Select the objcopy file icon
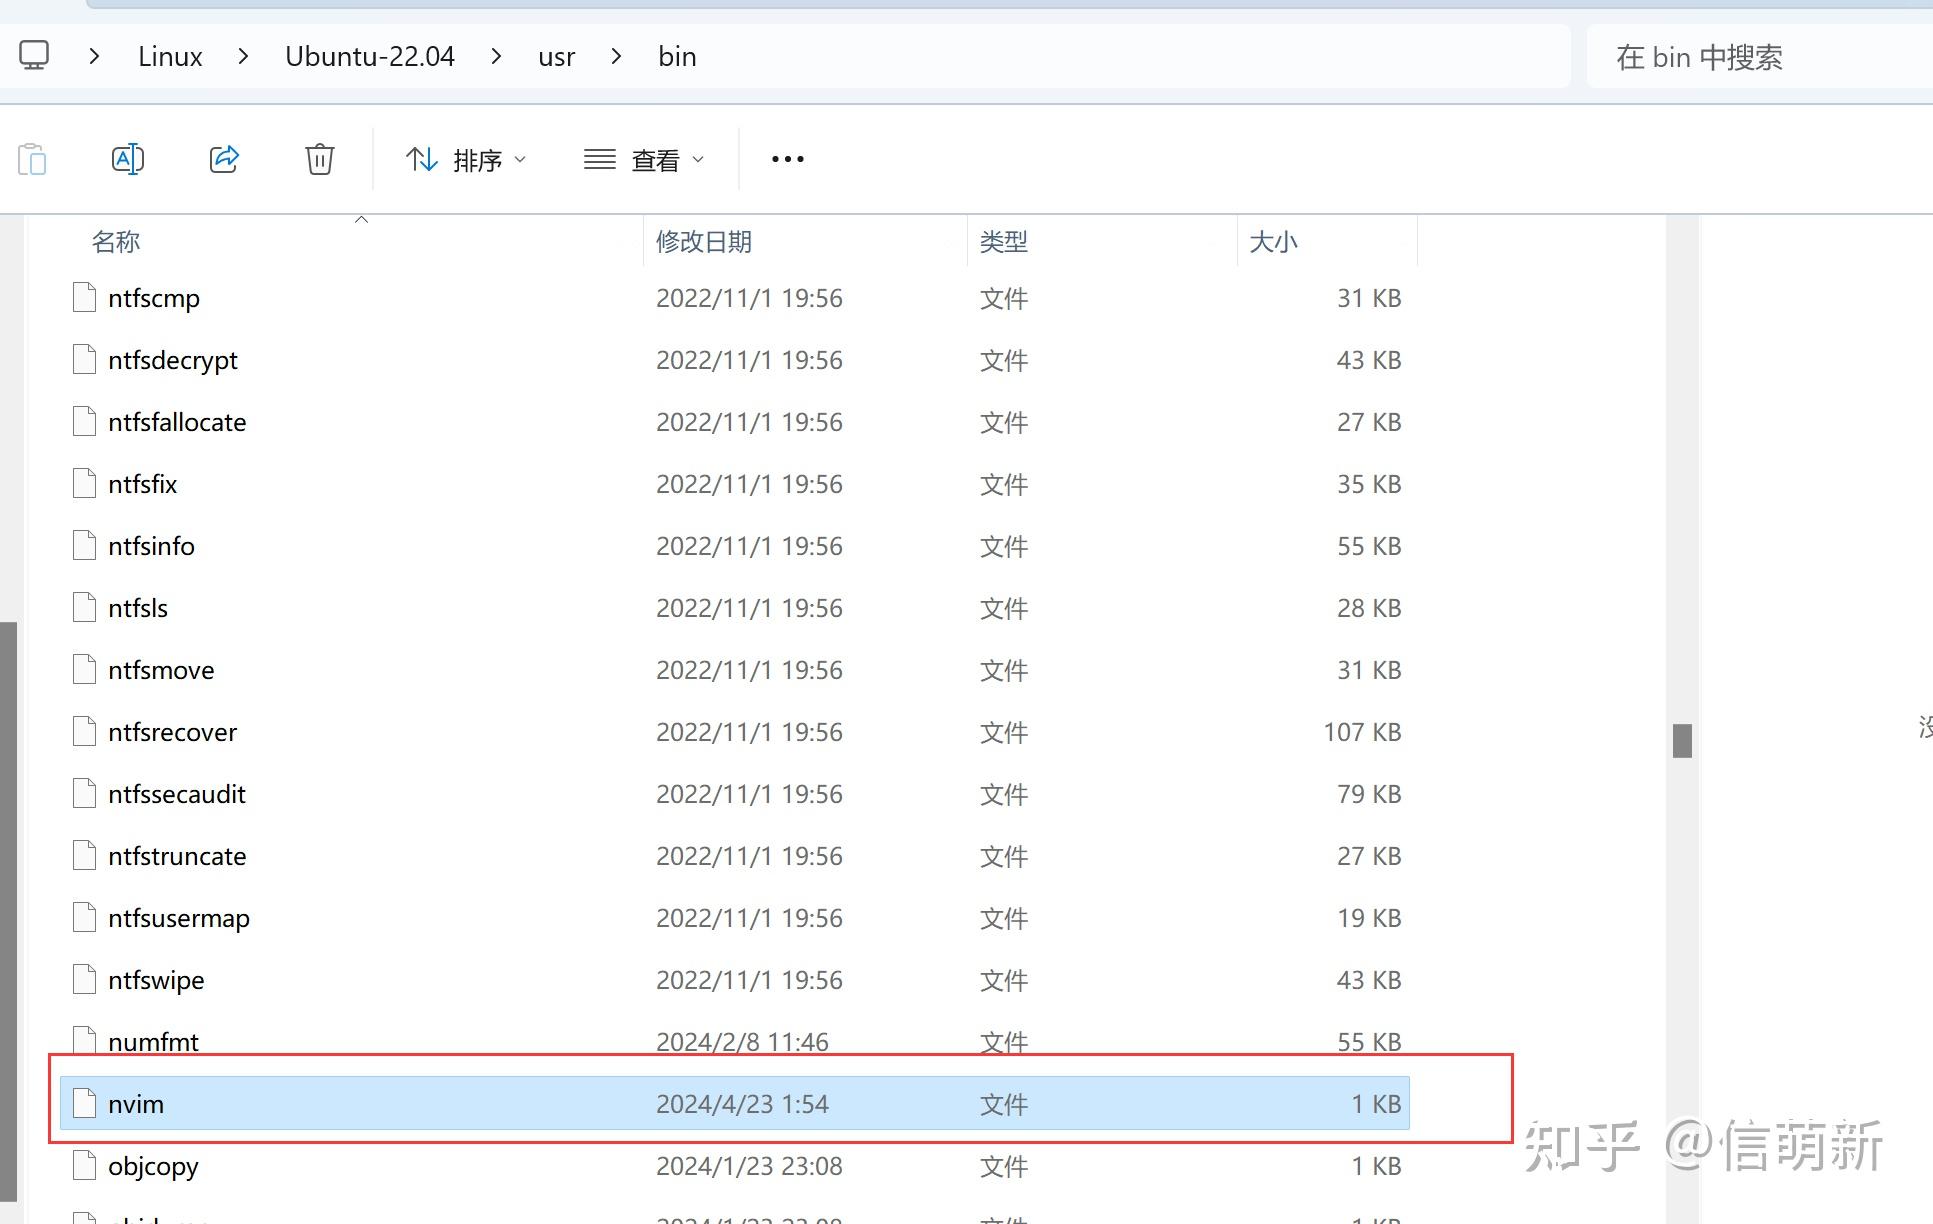 [85, 1166]
